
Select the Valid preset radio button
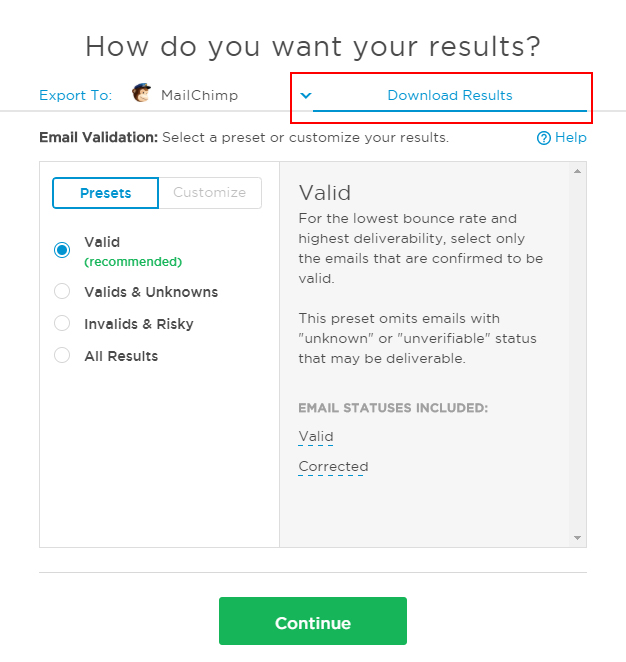coord(62,250)
